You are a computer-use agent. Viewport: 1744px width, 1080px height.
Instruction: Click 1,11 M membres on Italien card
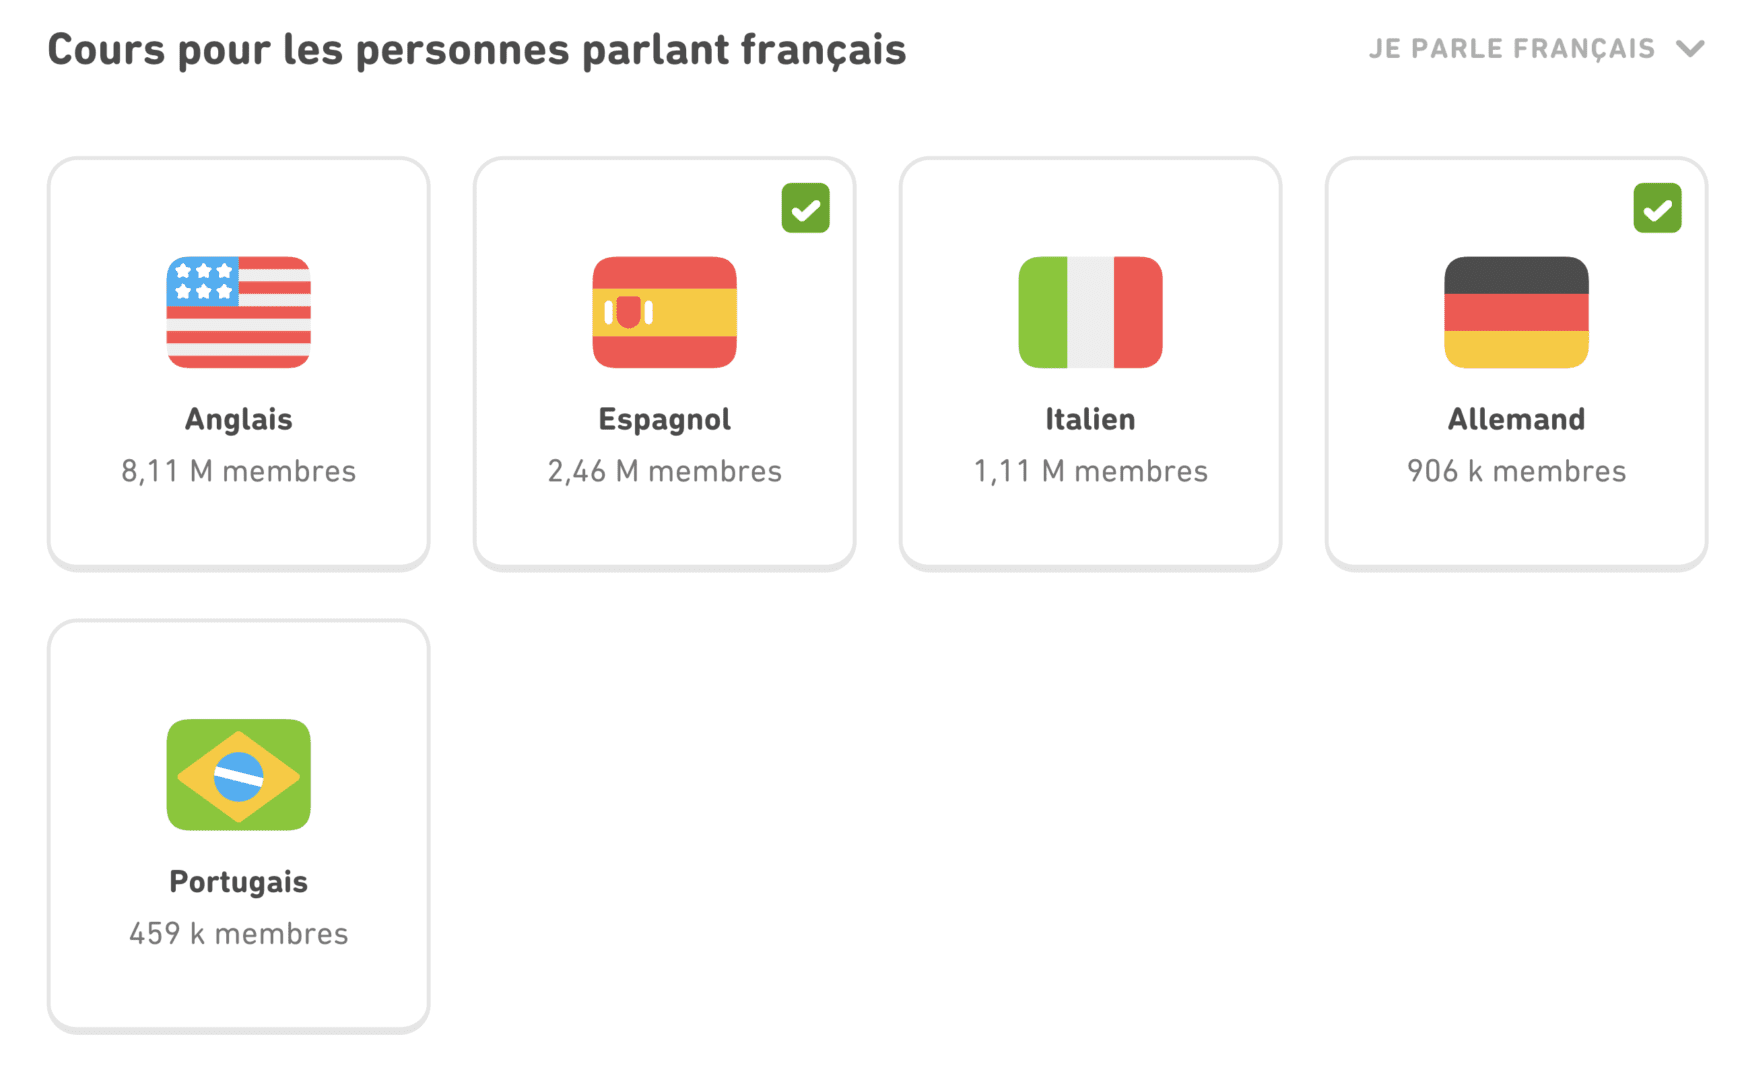(x=1090, y=471)
